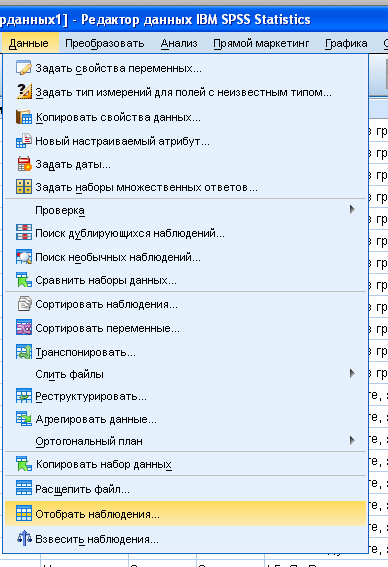The height and width of the screenshot is (567, 388).
Task: Open the 'Анализ' menu
Action: (x=179, y=43)
